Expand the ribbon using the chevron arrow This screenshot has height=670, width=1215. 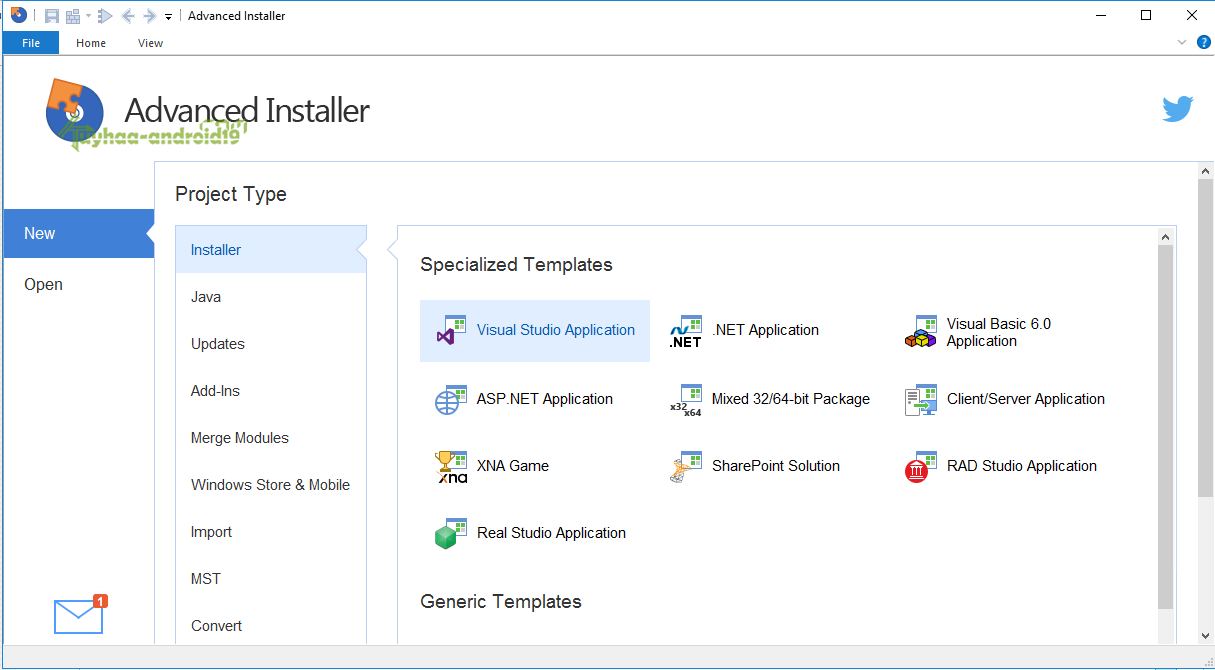pos(1182,42)
